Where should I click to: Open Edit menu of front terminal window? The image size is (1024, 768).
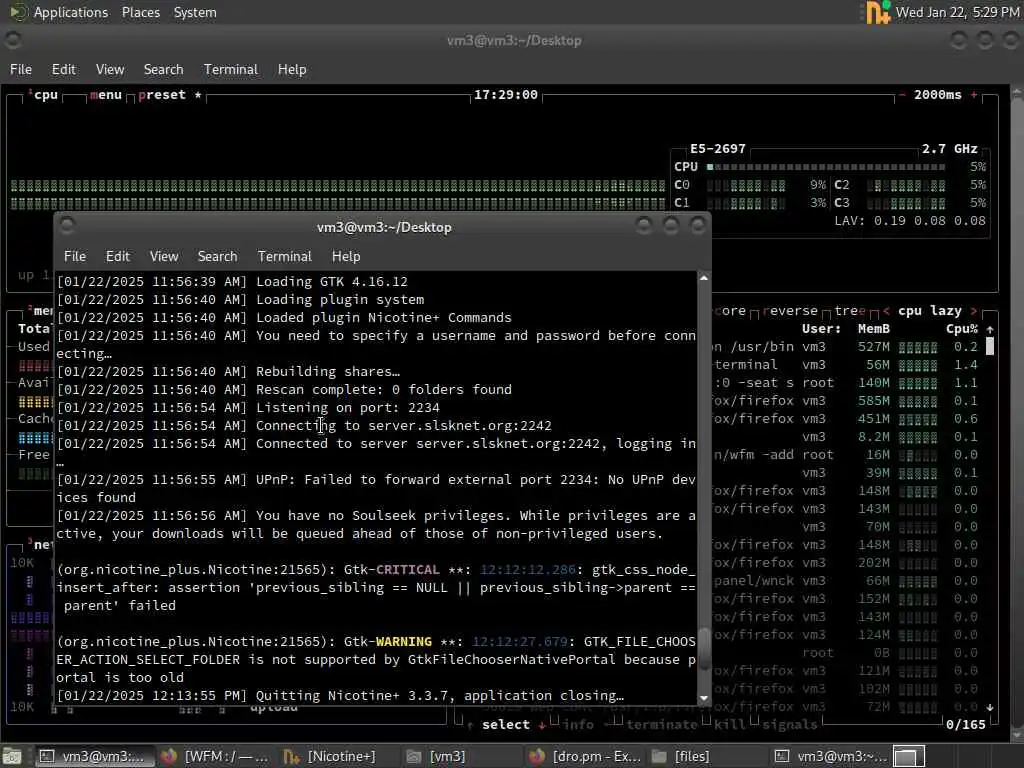tap(118, 256)
